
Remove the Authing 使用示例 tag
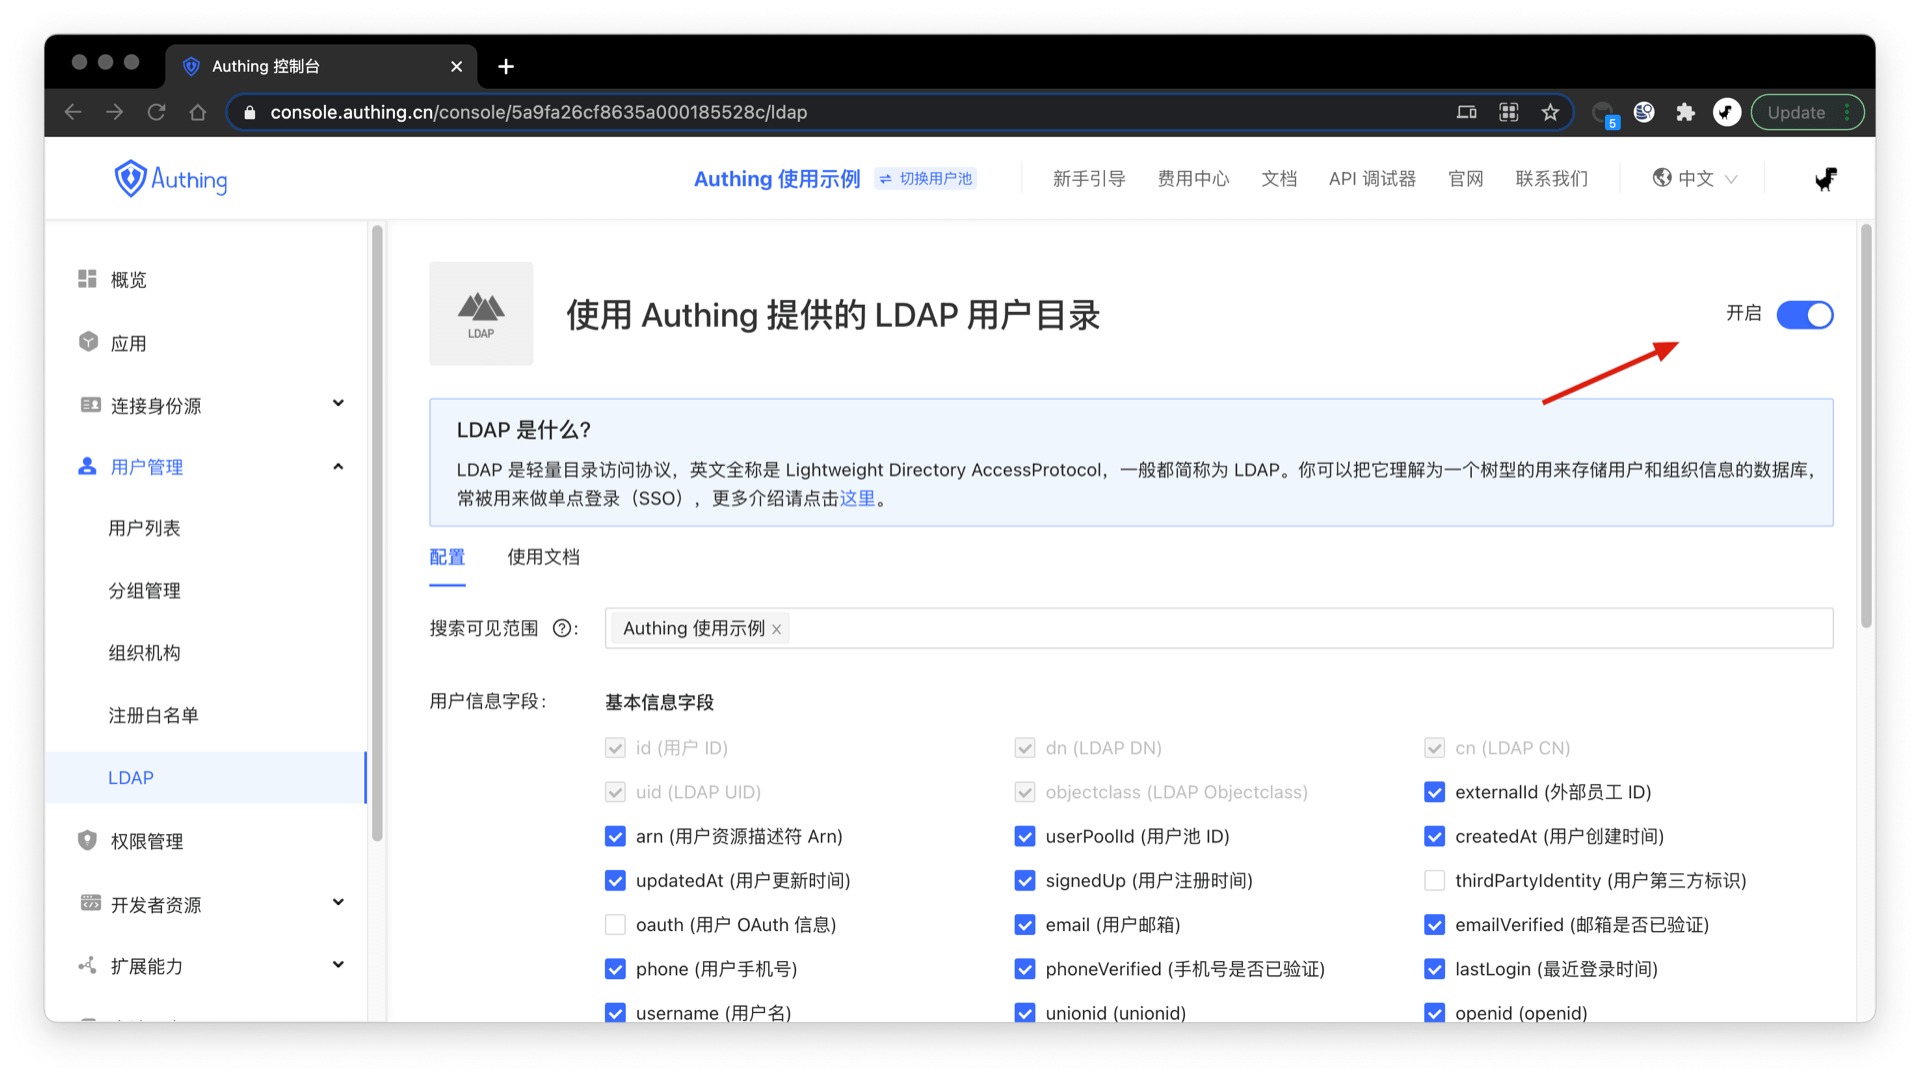click(776, 630)
